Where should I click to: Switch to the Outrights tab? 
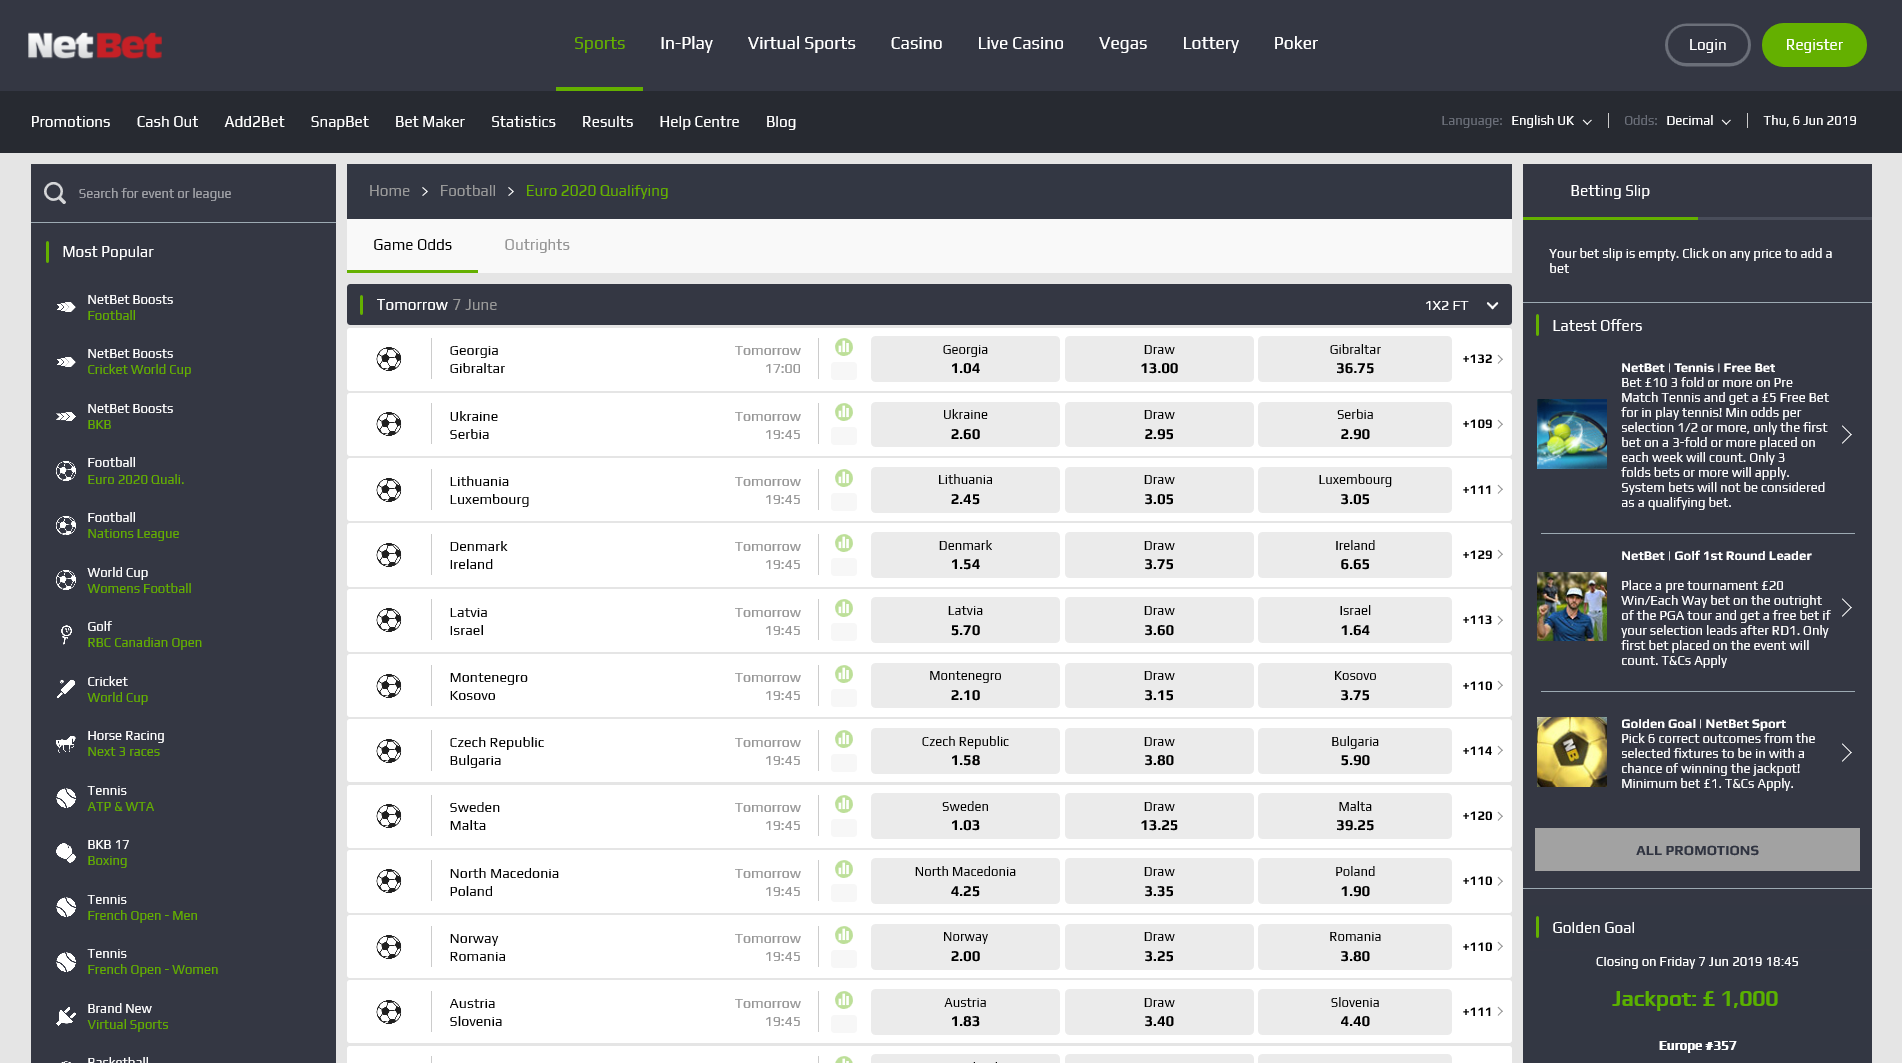537,245
